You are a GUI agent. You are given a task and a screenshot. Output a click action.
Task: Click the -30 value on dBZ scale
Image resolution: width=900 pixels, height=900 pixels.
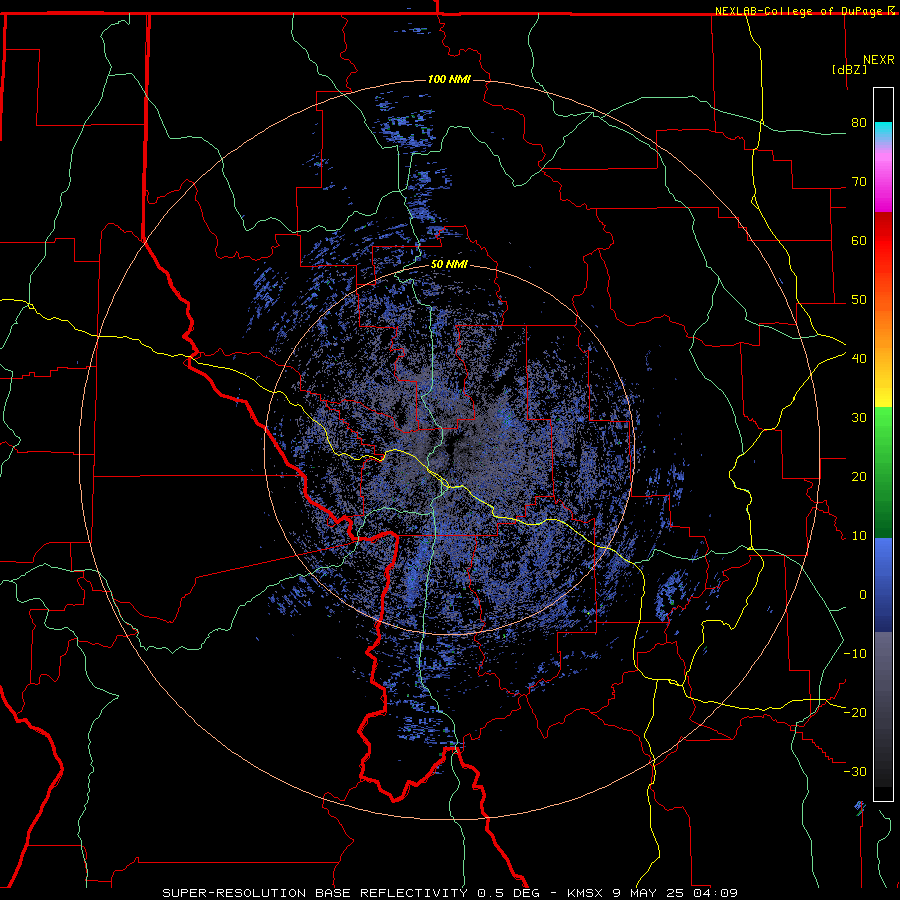pos(855,771)
